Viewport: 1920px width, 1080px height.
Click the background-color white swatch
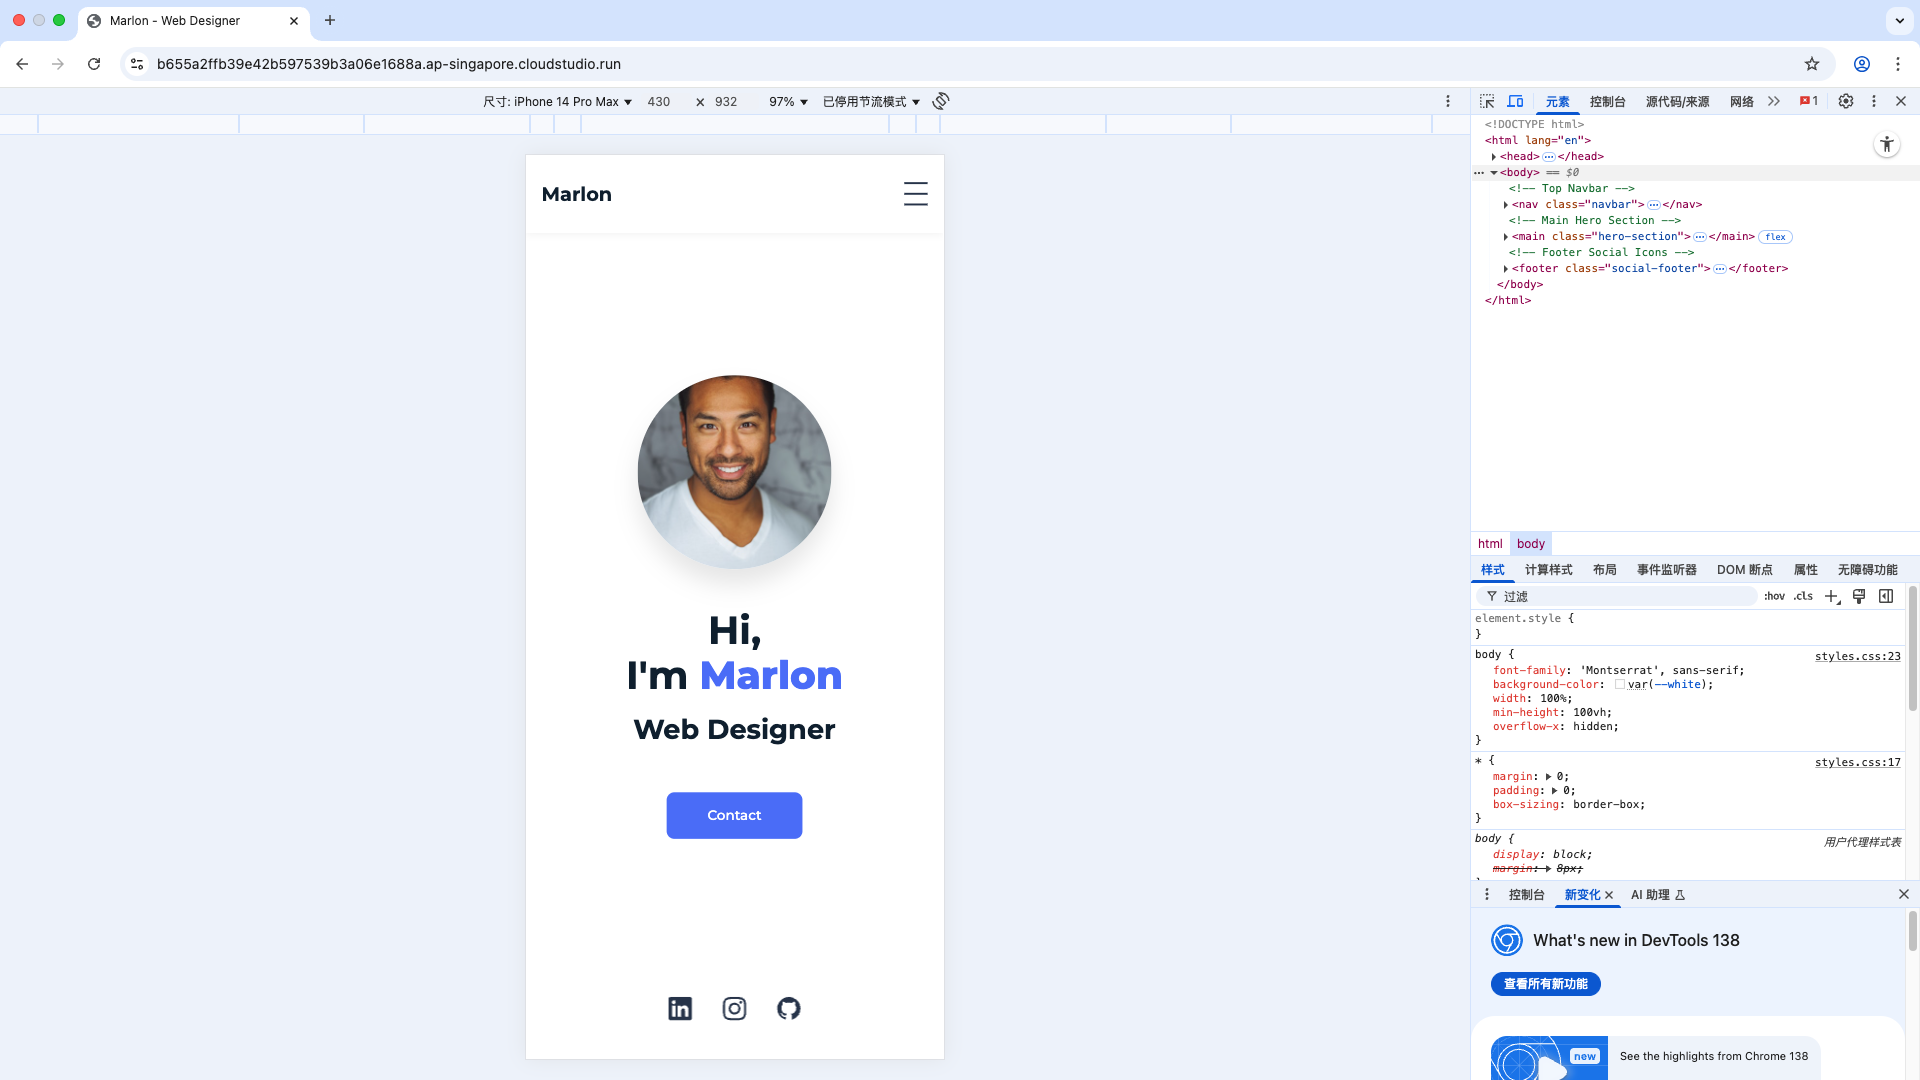(1620, 685)
